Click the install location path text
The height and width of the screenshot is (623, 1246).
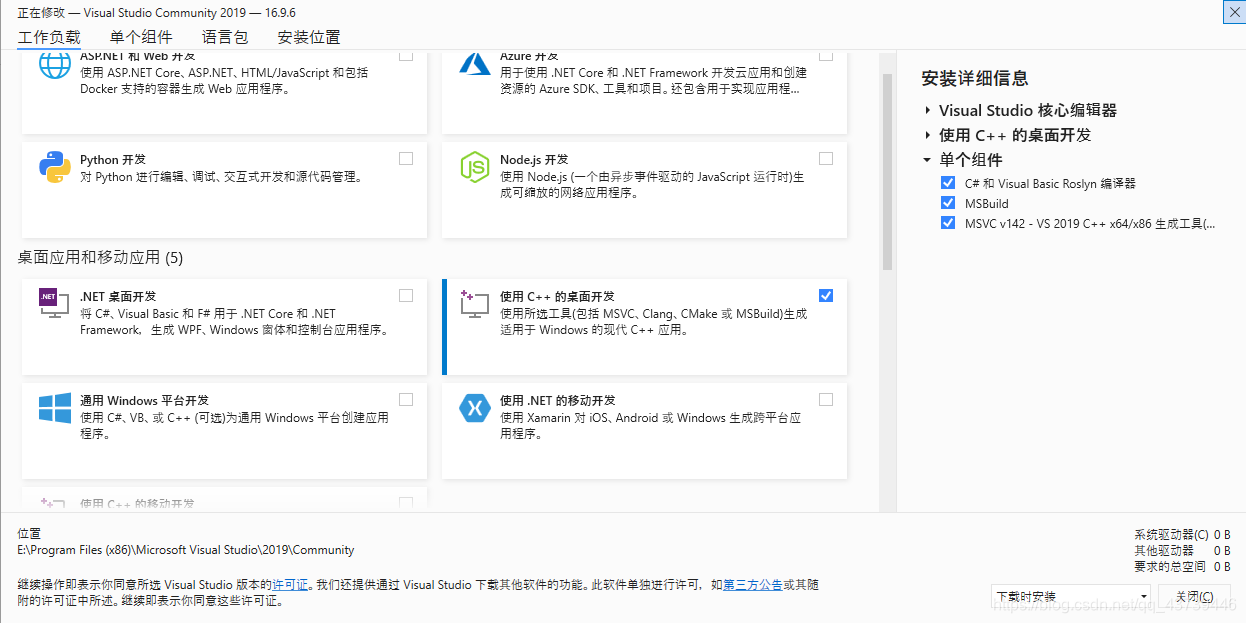186,549
